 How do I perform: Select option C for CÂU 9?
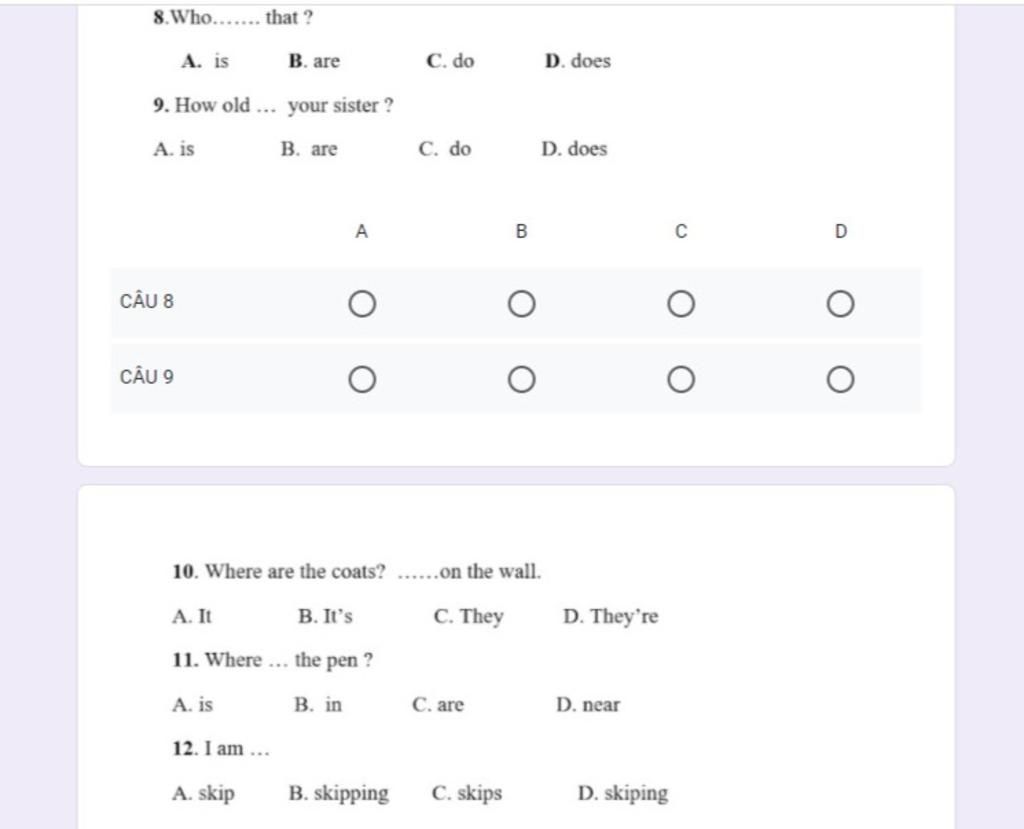(x=680, y=379)
